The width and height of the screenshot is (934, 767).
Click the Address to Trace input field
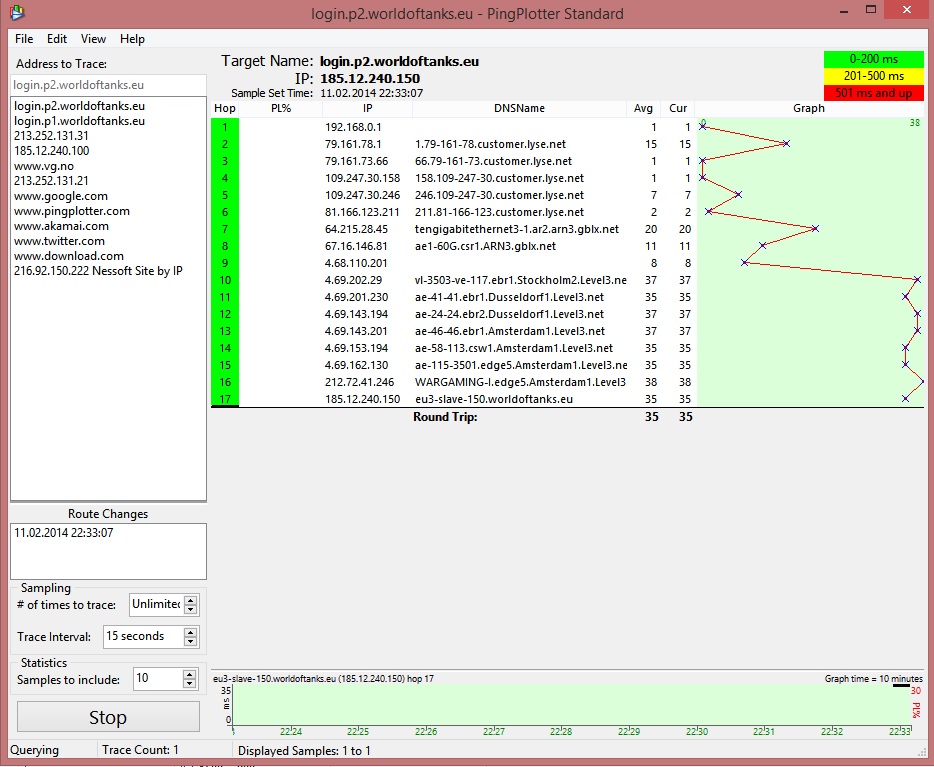108,85
